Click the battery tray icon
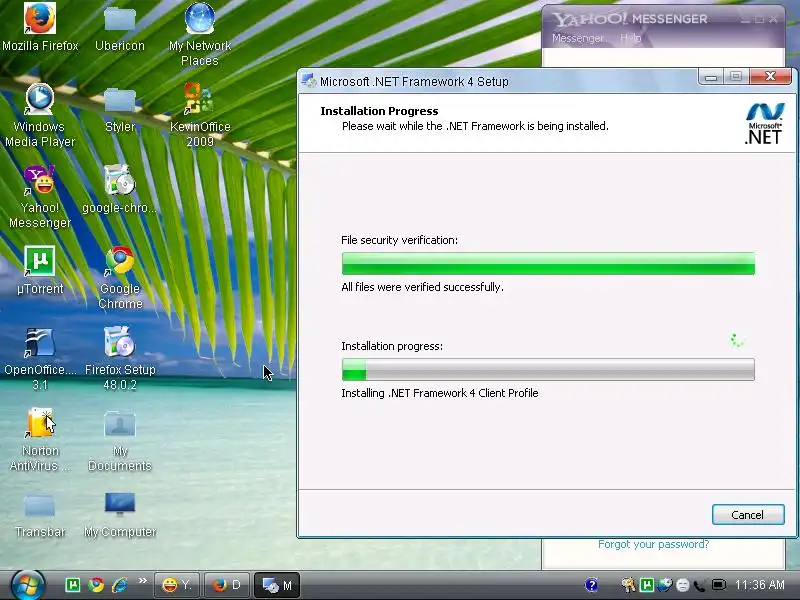Viewport: 800px width, 600px height. point(719,585)
